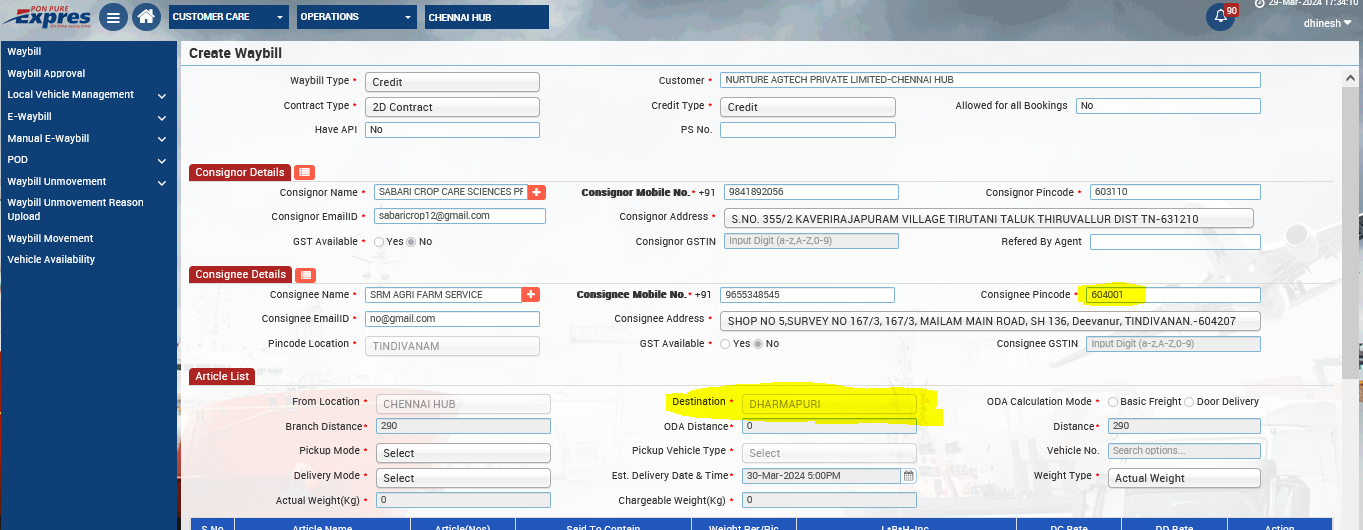This screenshot has height=530, width=1363.
Task: Open the Home icon button
Action: [146, 17]
